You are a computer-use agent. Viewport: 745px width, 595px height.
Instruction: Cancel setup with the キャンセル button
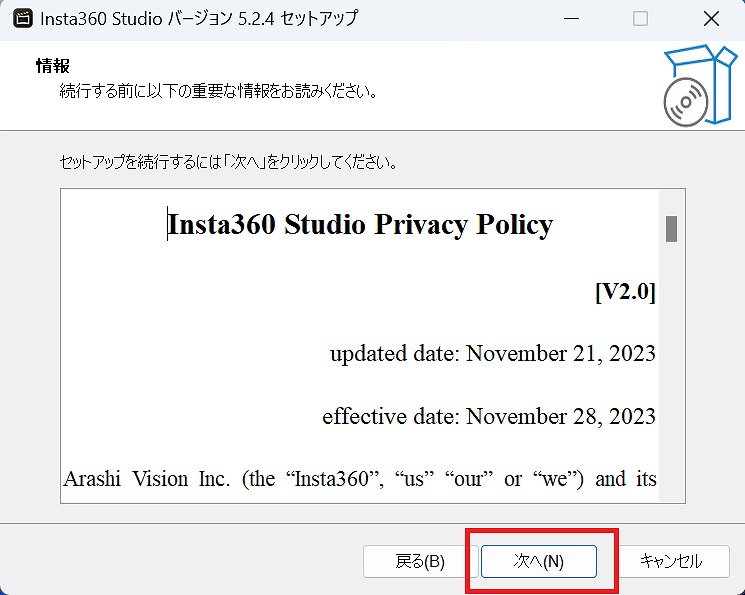tap(670, 561)
